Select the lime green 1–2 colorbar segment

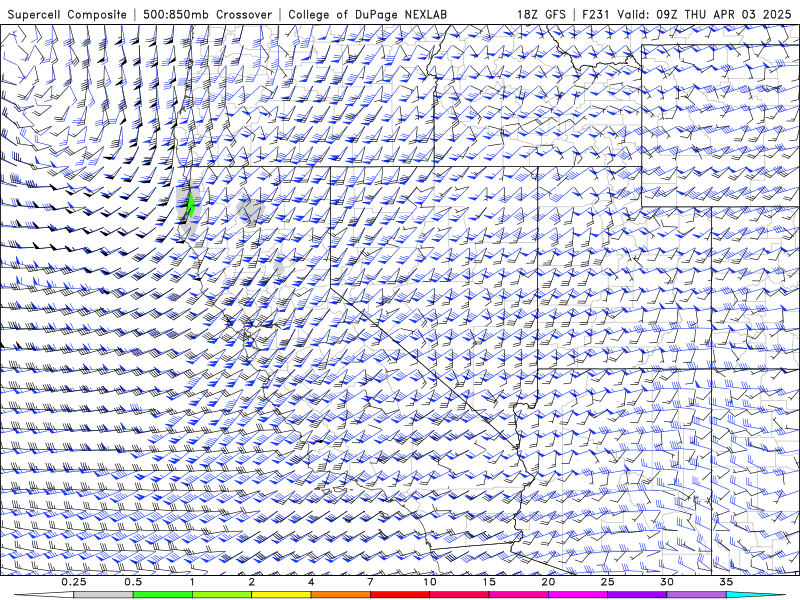point(221,595)
